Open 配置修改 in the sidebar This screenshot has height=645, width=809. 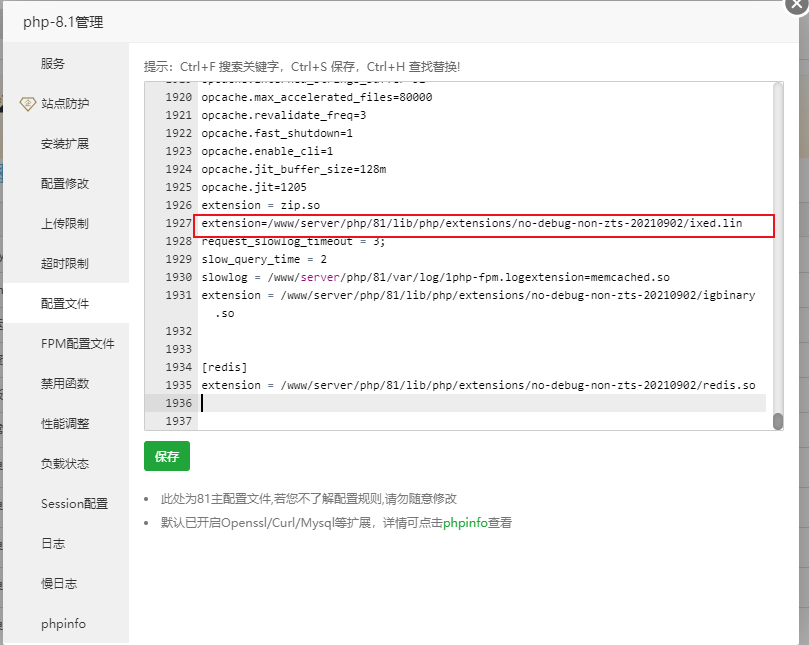pos(65,183)
